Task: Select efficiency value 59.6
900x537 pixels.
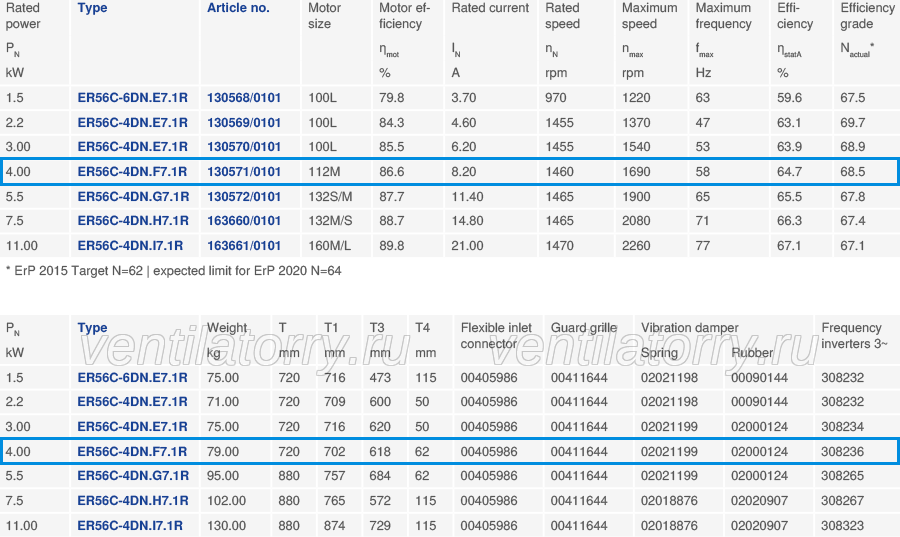Action: point(790,98)
